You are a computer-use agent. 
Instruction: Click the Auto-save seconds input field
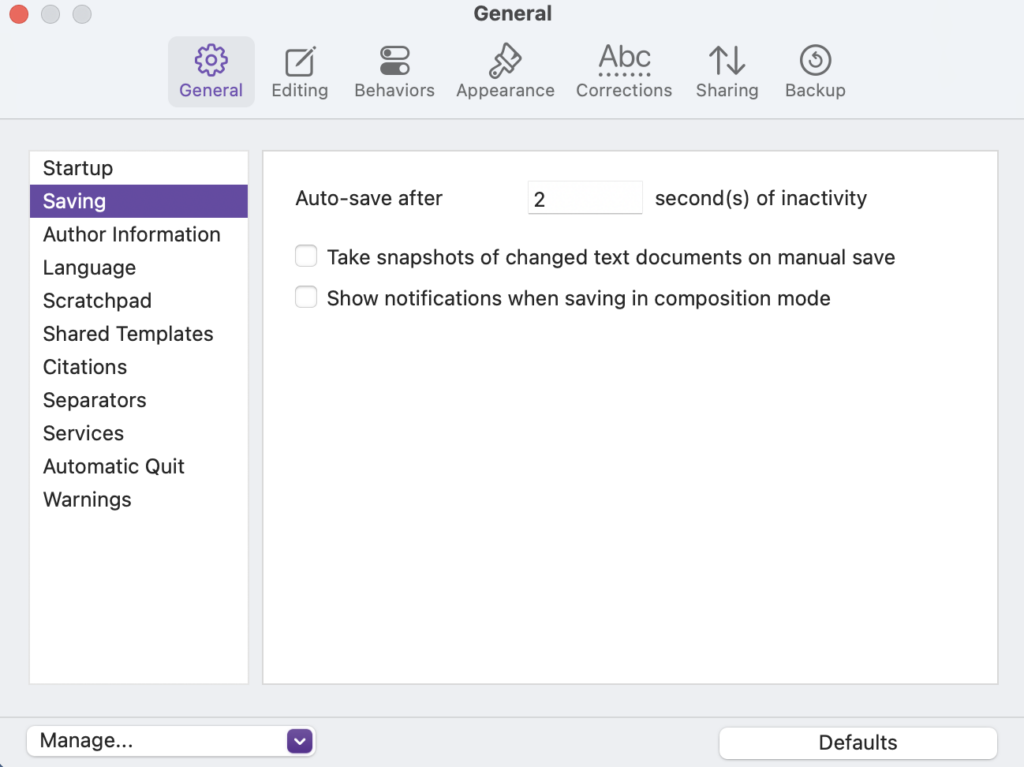(x=584, y=198)
